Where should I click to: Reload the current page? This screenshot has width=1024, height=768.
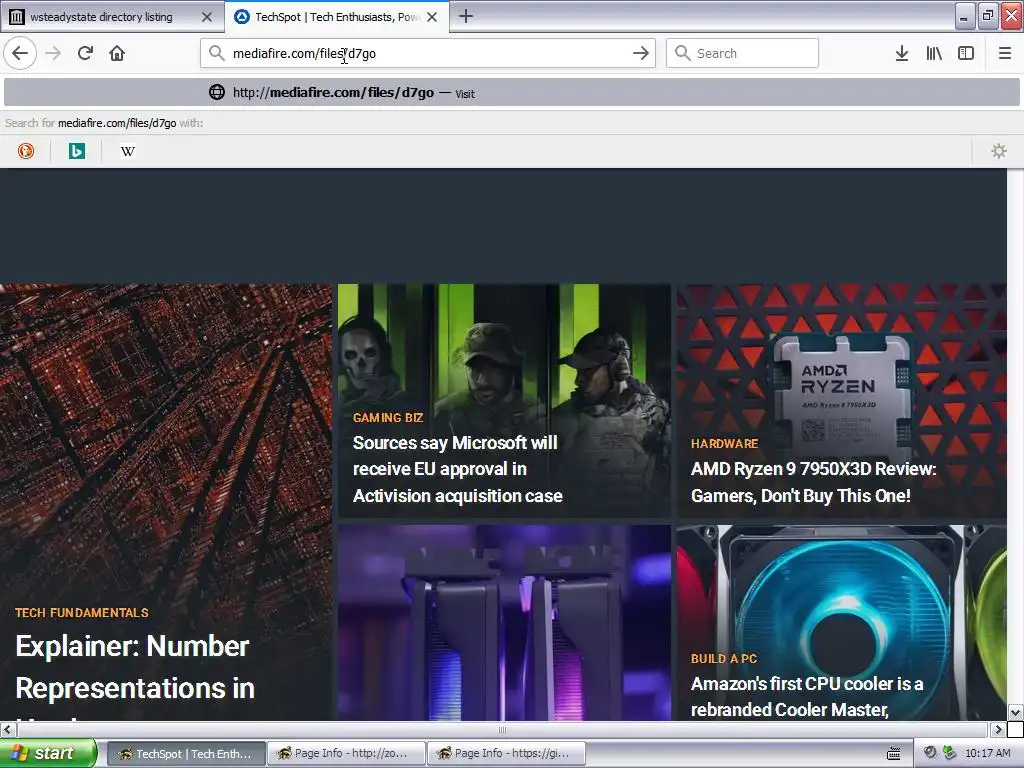[85, 53]
